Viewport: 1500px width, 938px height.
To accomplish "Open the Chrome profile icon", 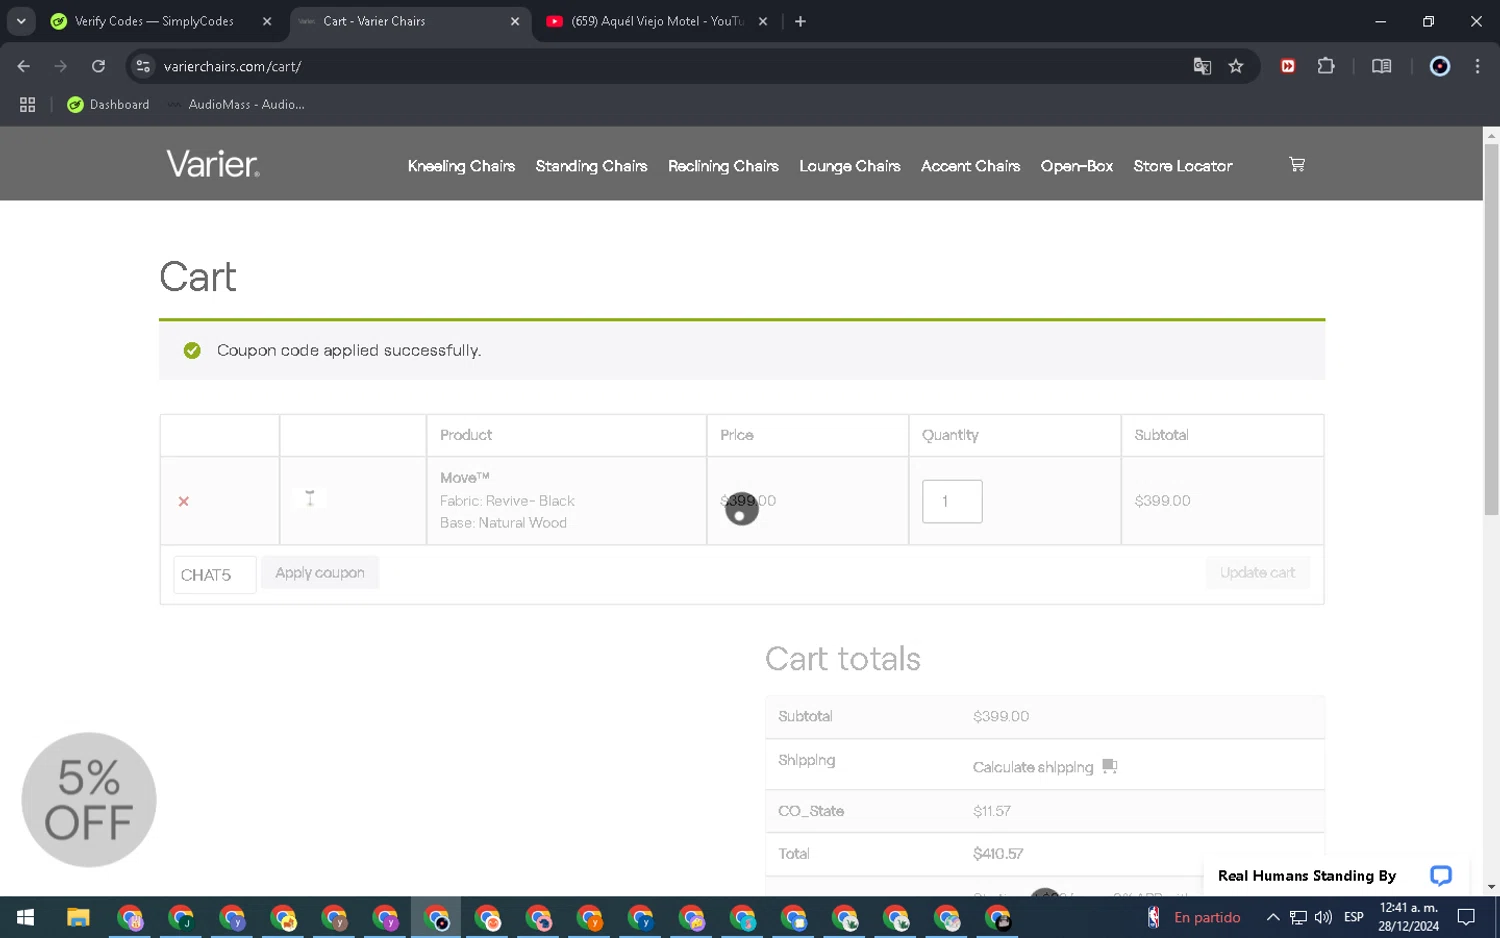I will [x=1439, y=66].
